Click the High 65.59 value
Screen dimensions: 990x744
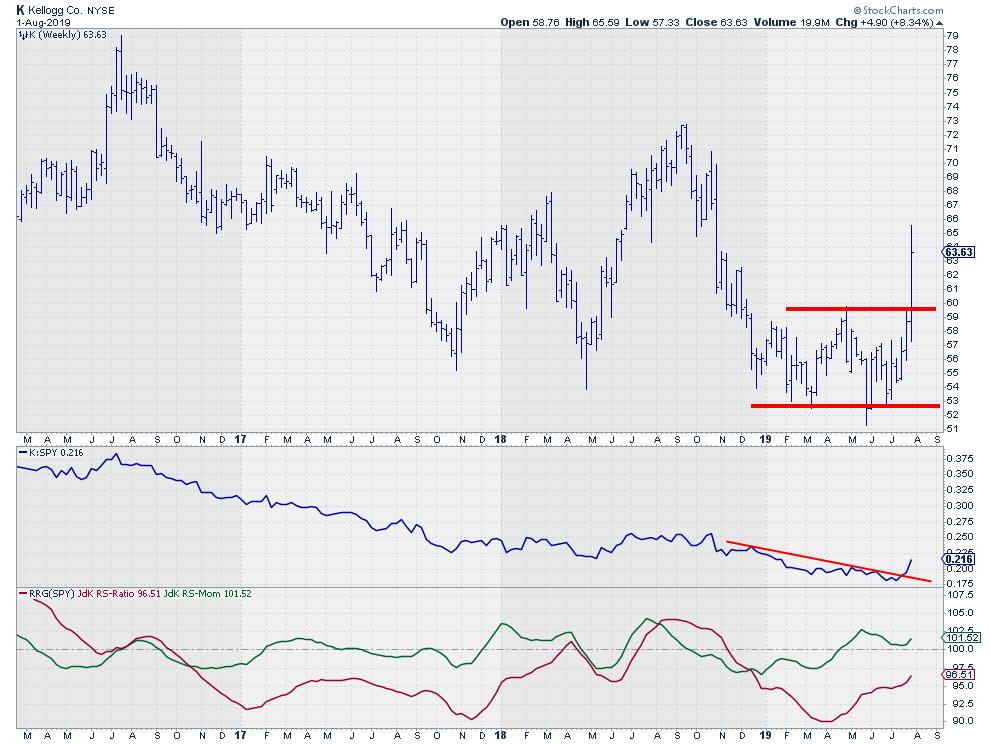[593, 22]
